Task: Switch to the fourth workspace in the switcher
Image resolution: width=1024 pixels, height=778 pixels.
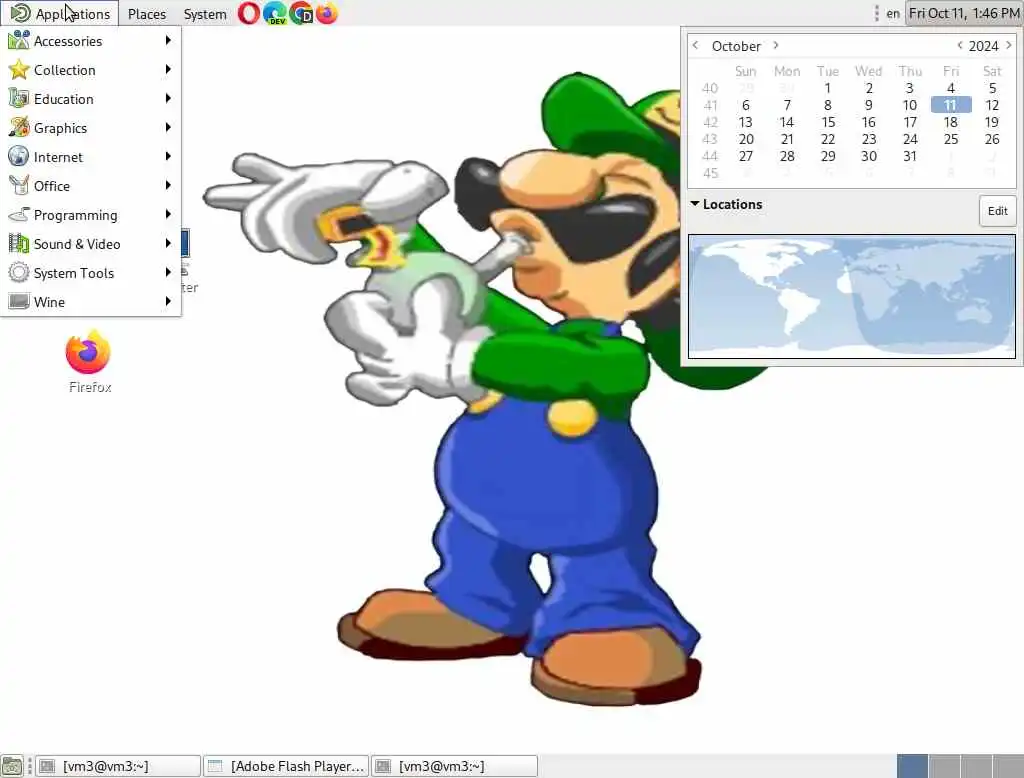Action: point(1008,766)
